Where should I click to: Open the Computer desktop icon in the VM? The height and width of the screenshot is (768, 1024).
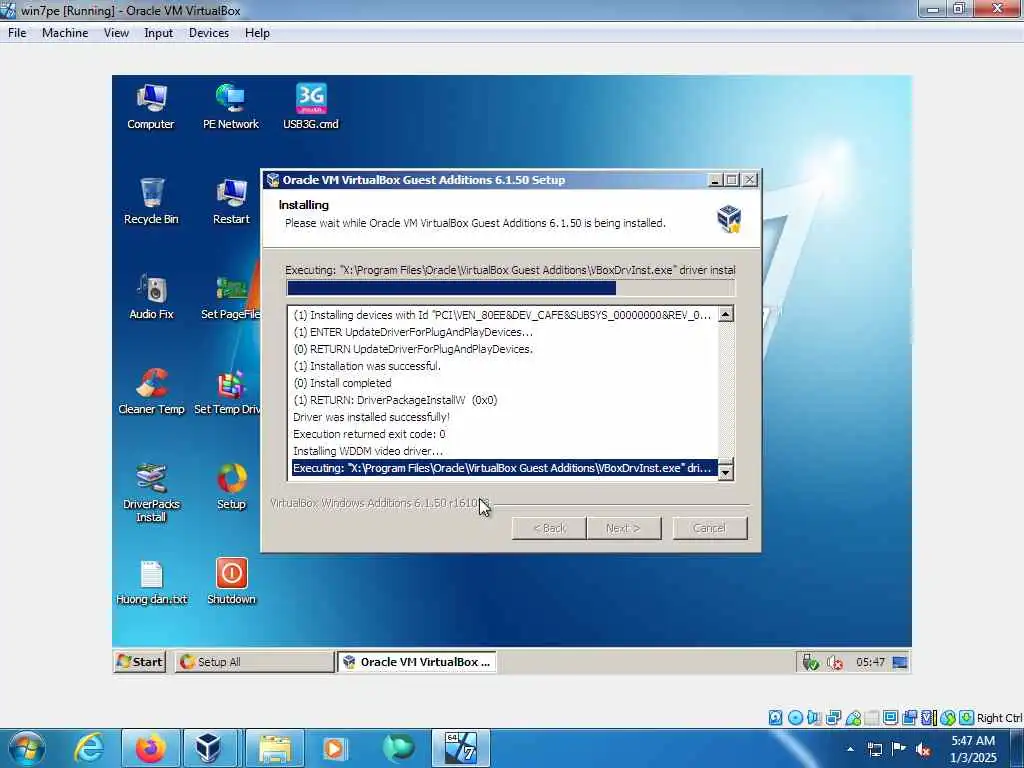[x=151, y=106]
